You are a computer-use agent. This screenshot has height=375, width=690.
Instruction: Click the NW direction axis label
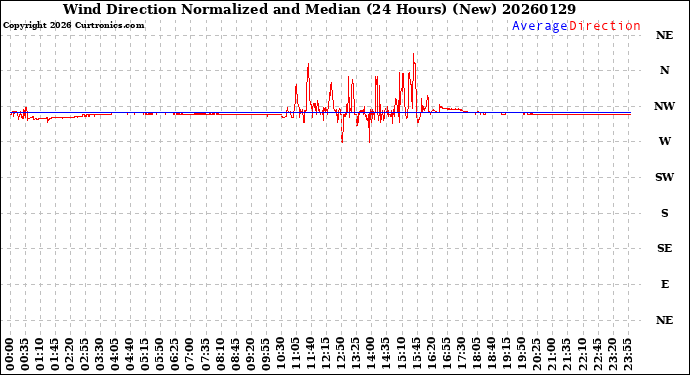click(x=664, y=106)
